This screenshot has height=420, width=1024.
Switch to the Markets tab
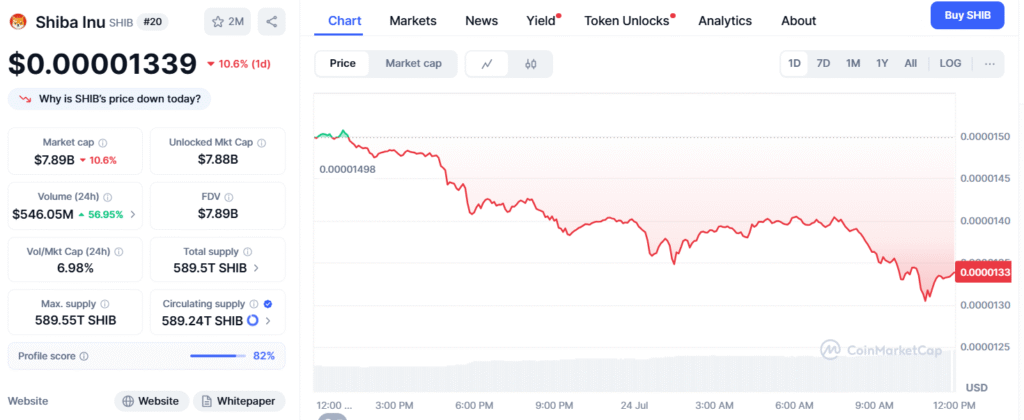(413, 21)
